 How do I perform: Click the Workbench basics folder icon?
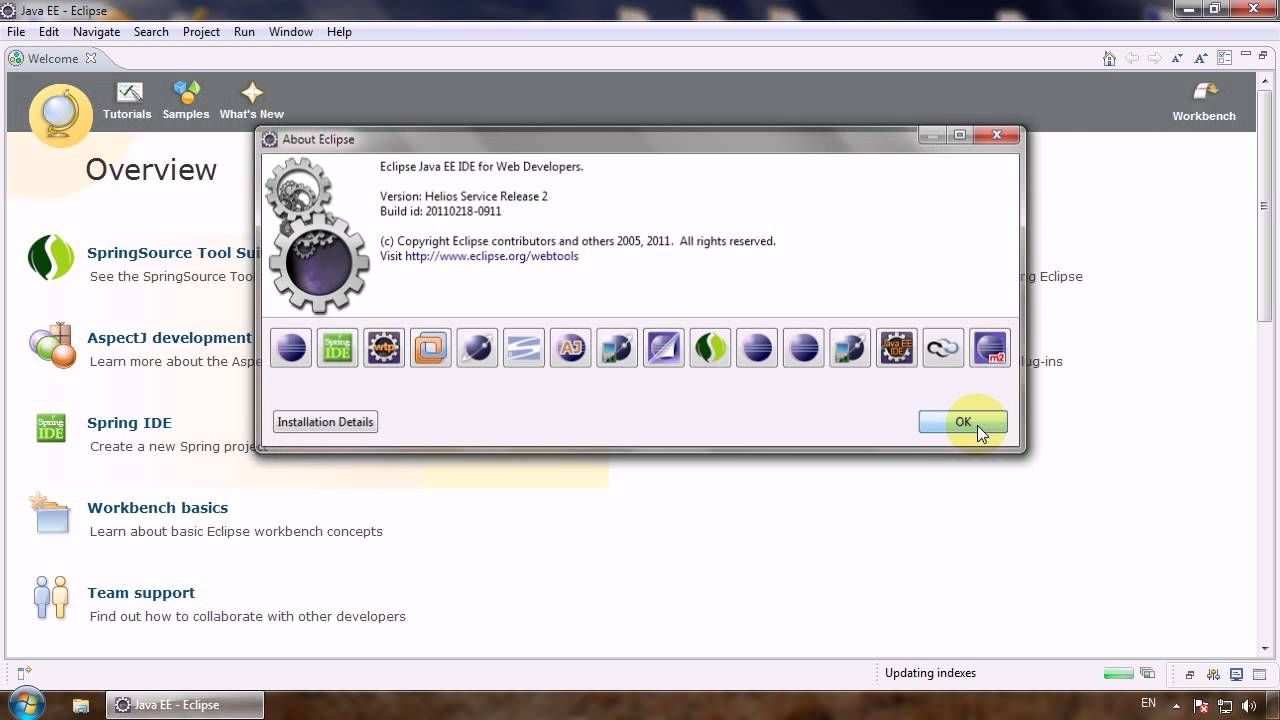50,513
